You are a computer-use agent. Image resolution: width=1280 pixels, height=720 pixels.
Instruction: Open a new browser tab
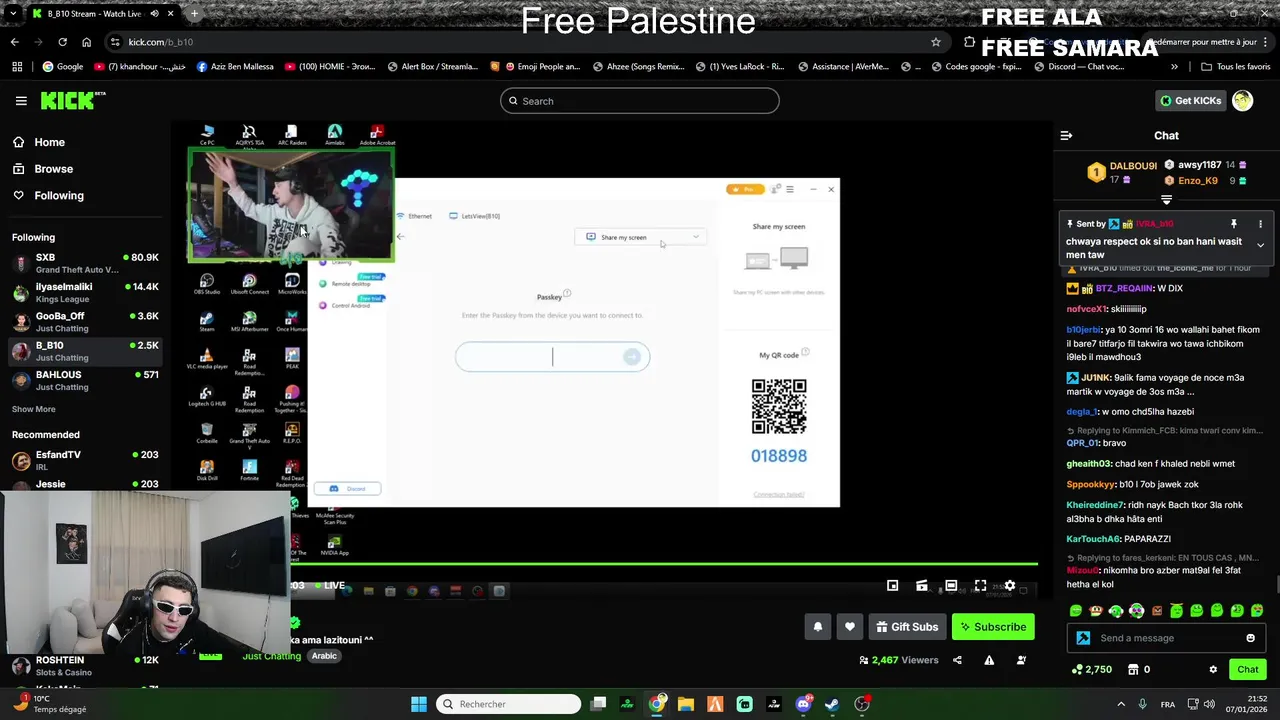point(194,14)
